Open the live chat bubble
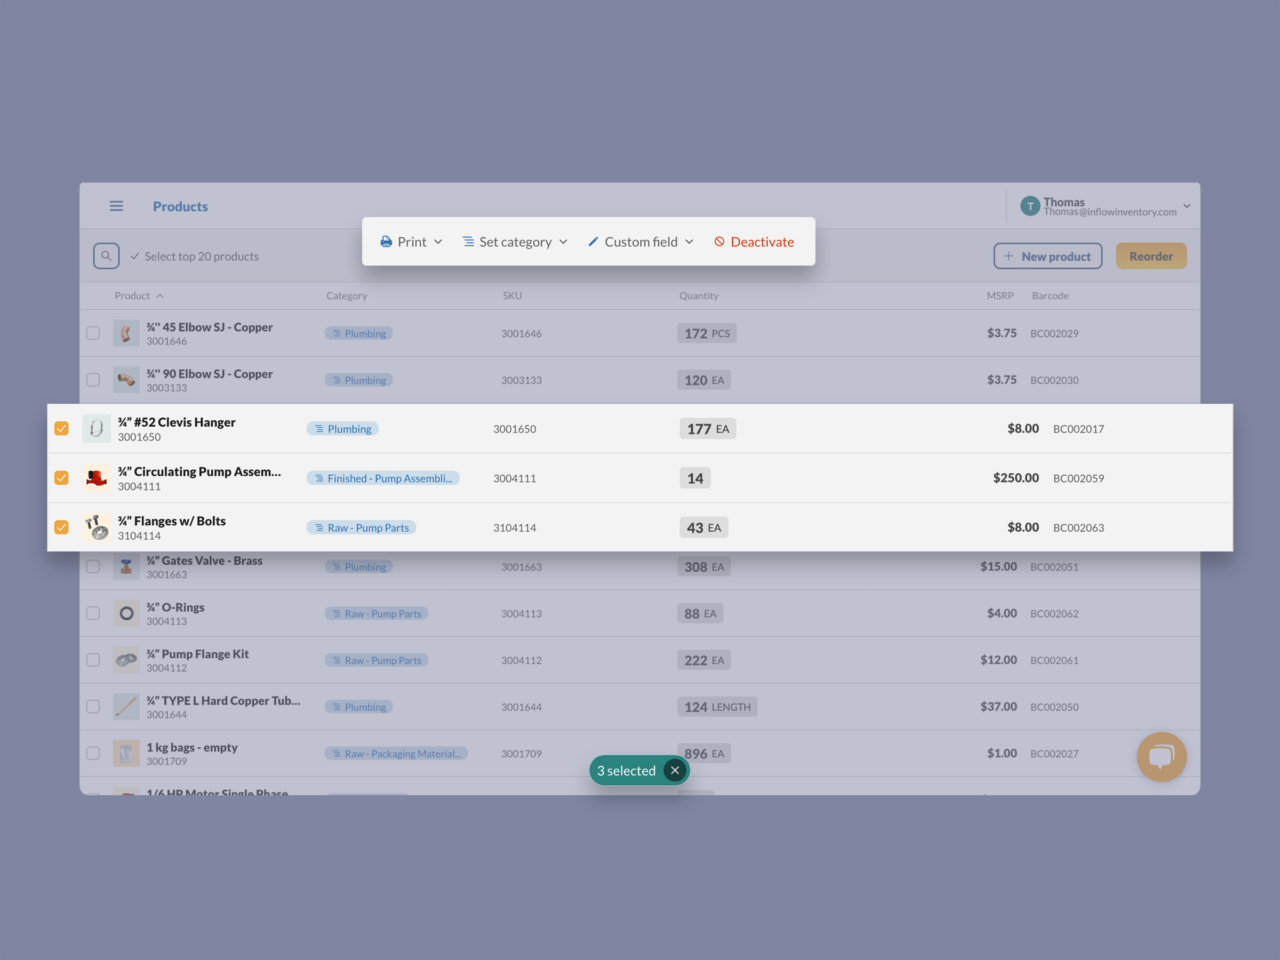The width and height of the screenshot is (1280, 960). click(x=1161, y=757)
